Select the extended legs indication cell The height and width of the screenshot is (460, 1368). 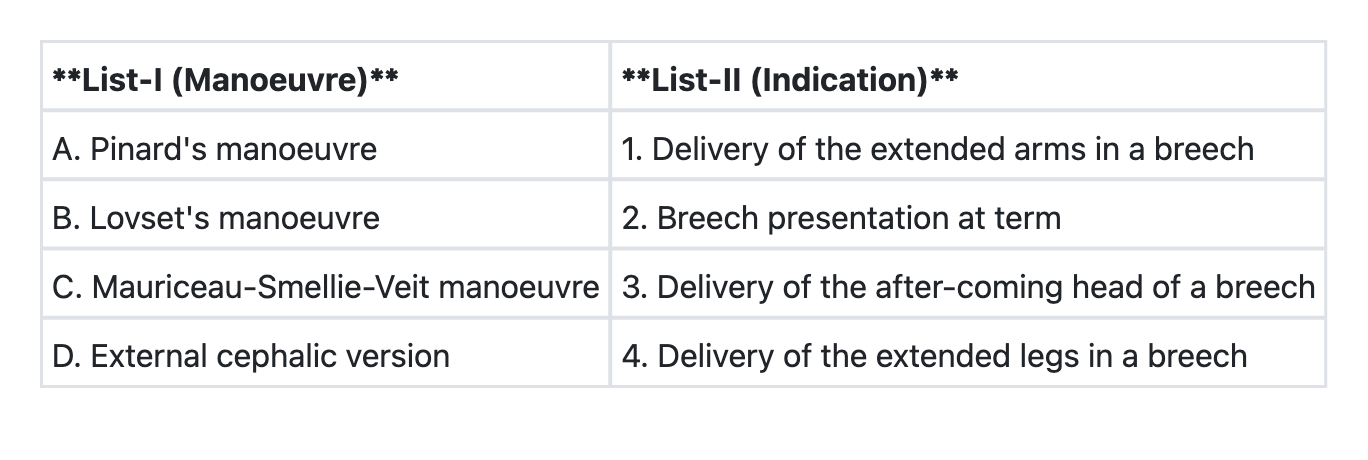[x=934, y=356]
